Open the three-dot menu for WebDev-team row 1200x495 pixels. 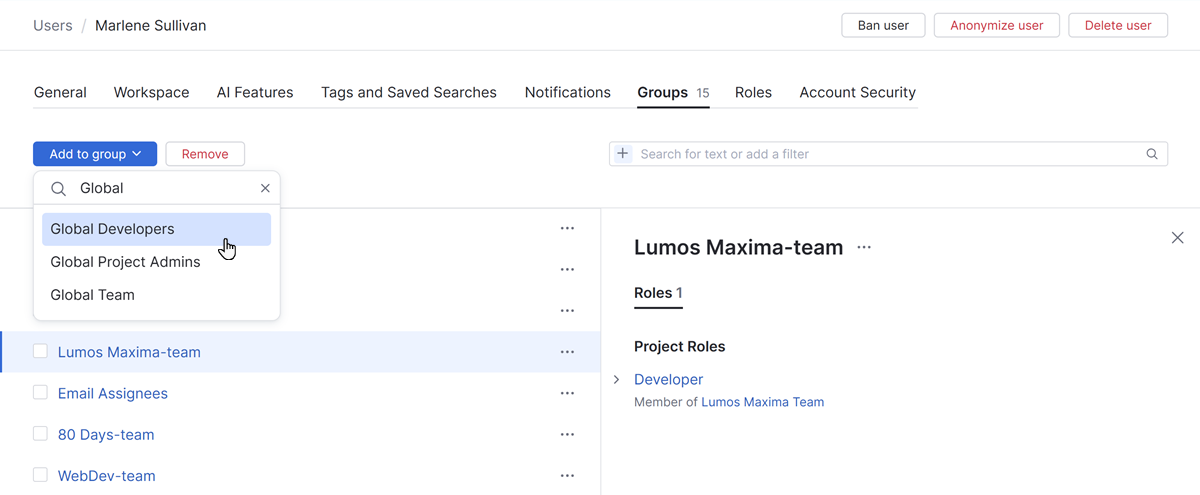(567, 476)
